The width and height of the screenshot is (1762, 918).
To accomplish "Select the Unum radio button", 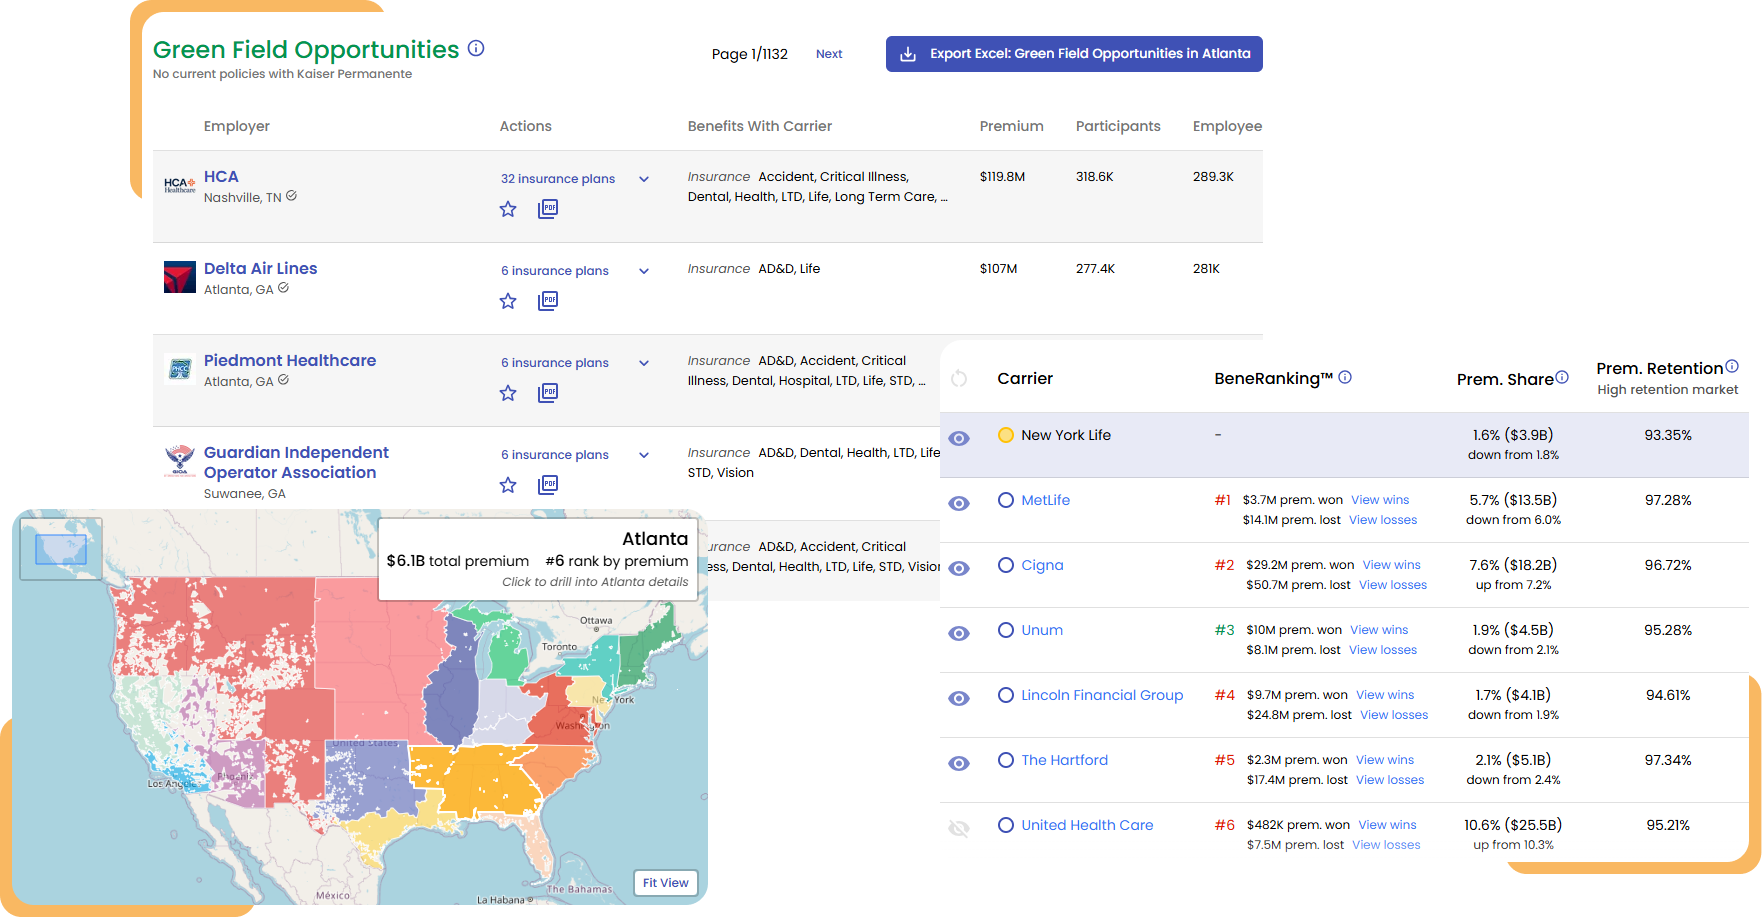I will pyautogui.click(x=1006, y=630).
